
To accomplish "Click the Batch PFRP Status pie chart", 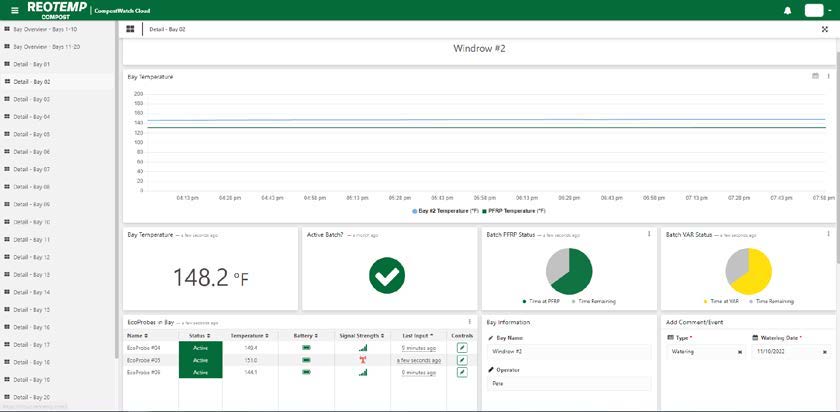I will coord(569,271).
